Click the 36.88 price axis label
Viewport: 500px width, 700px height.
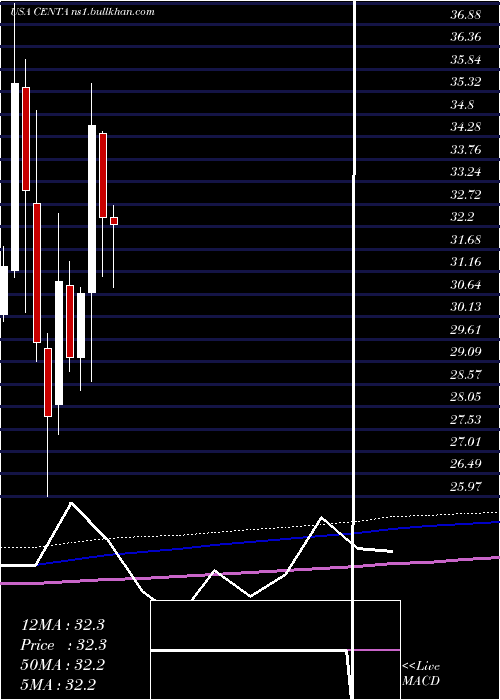tap(466, 15)
